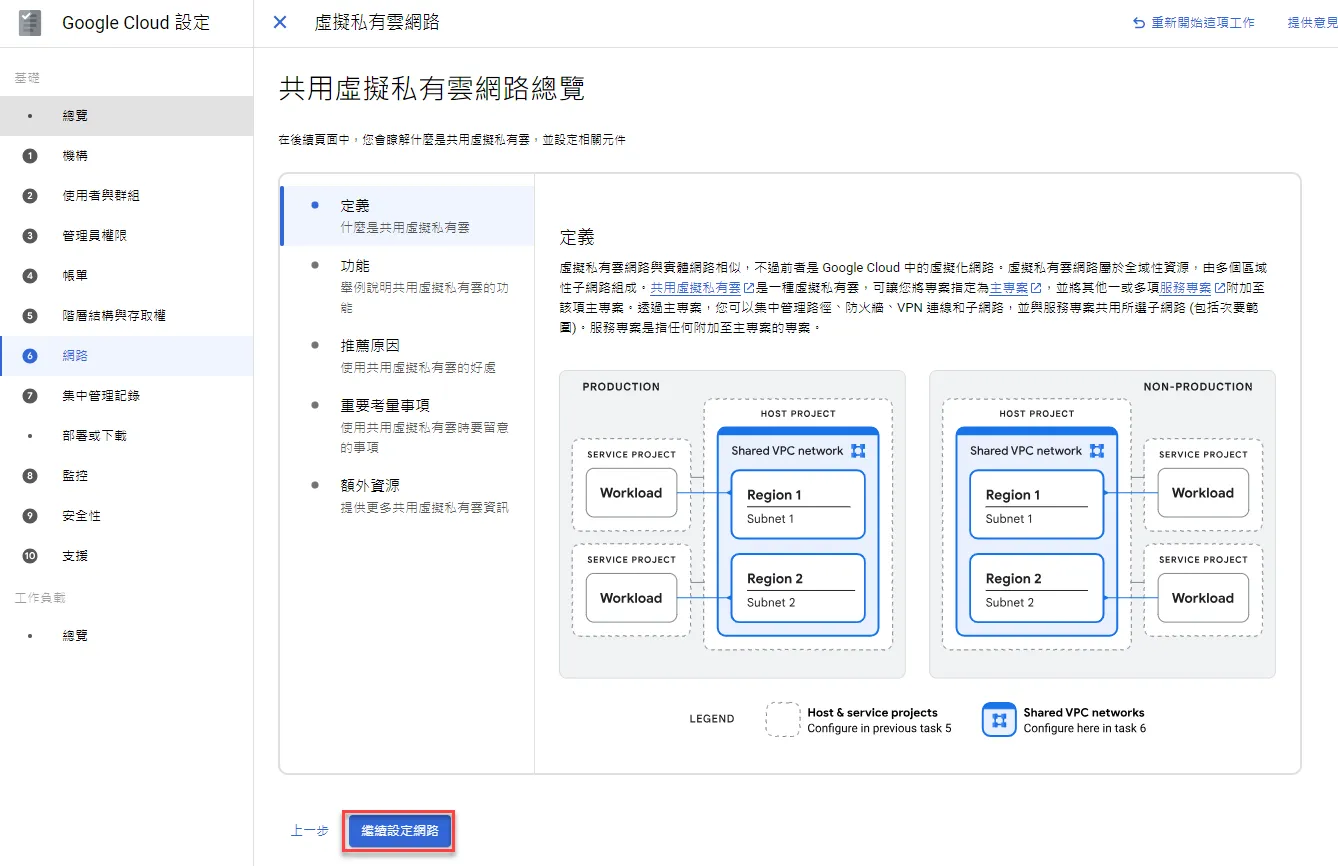The image size is (1338, 866).
Task: Click Shared VPC network icon in NON-PRODUCTION diagram
Action: (x=1096, y=451)
